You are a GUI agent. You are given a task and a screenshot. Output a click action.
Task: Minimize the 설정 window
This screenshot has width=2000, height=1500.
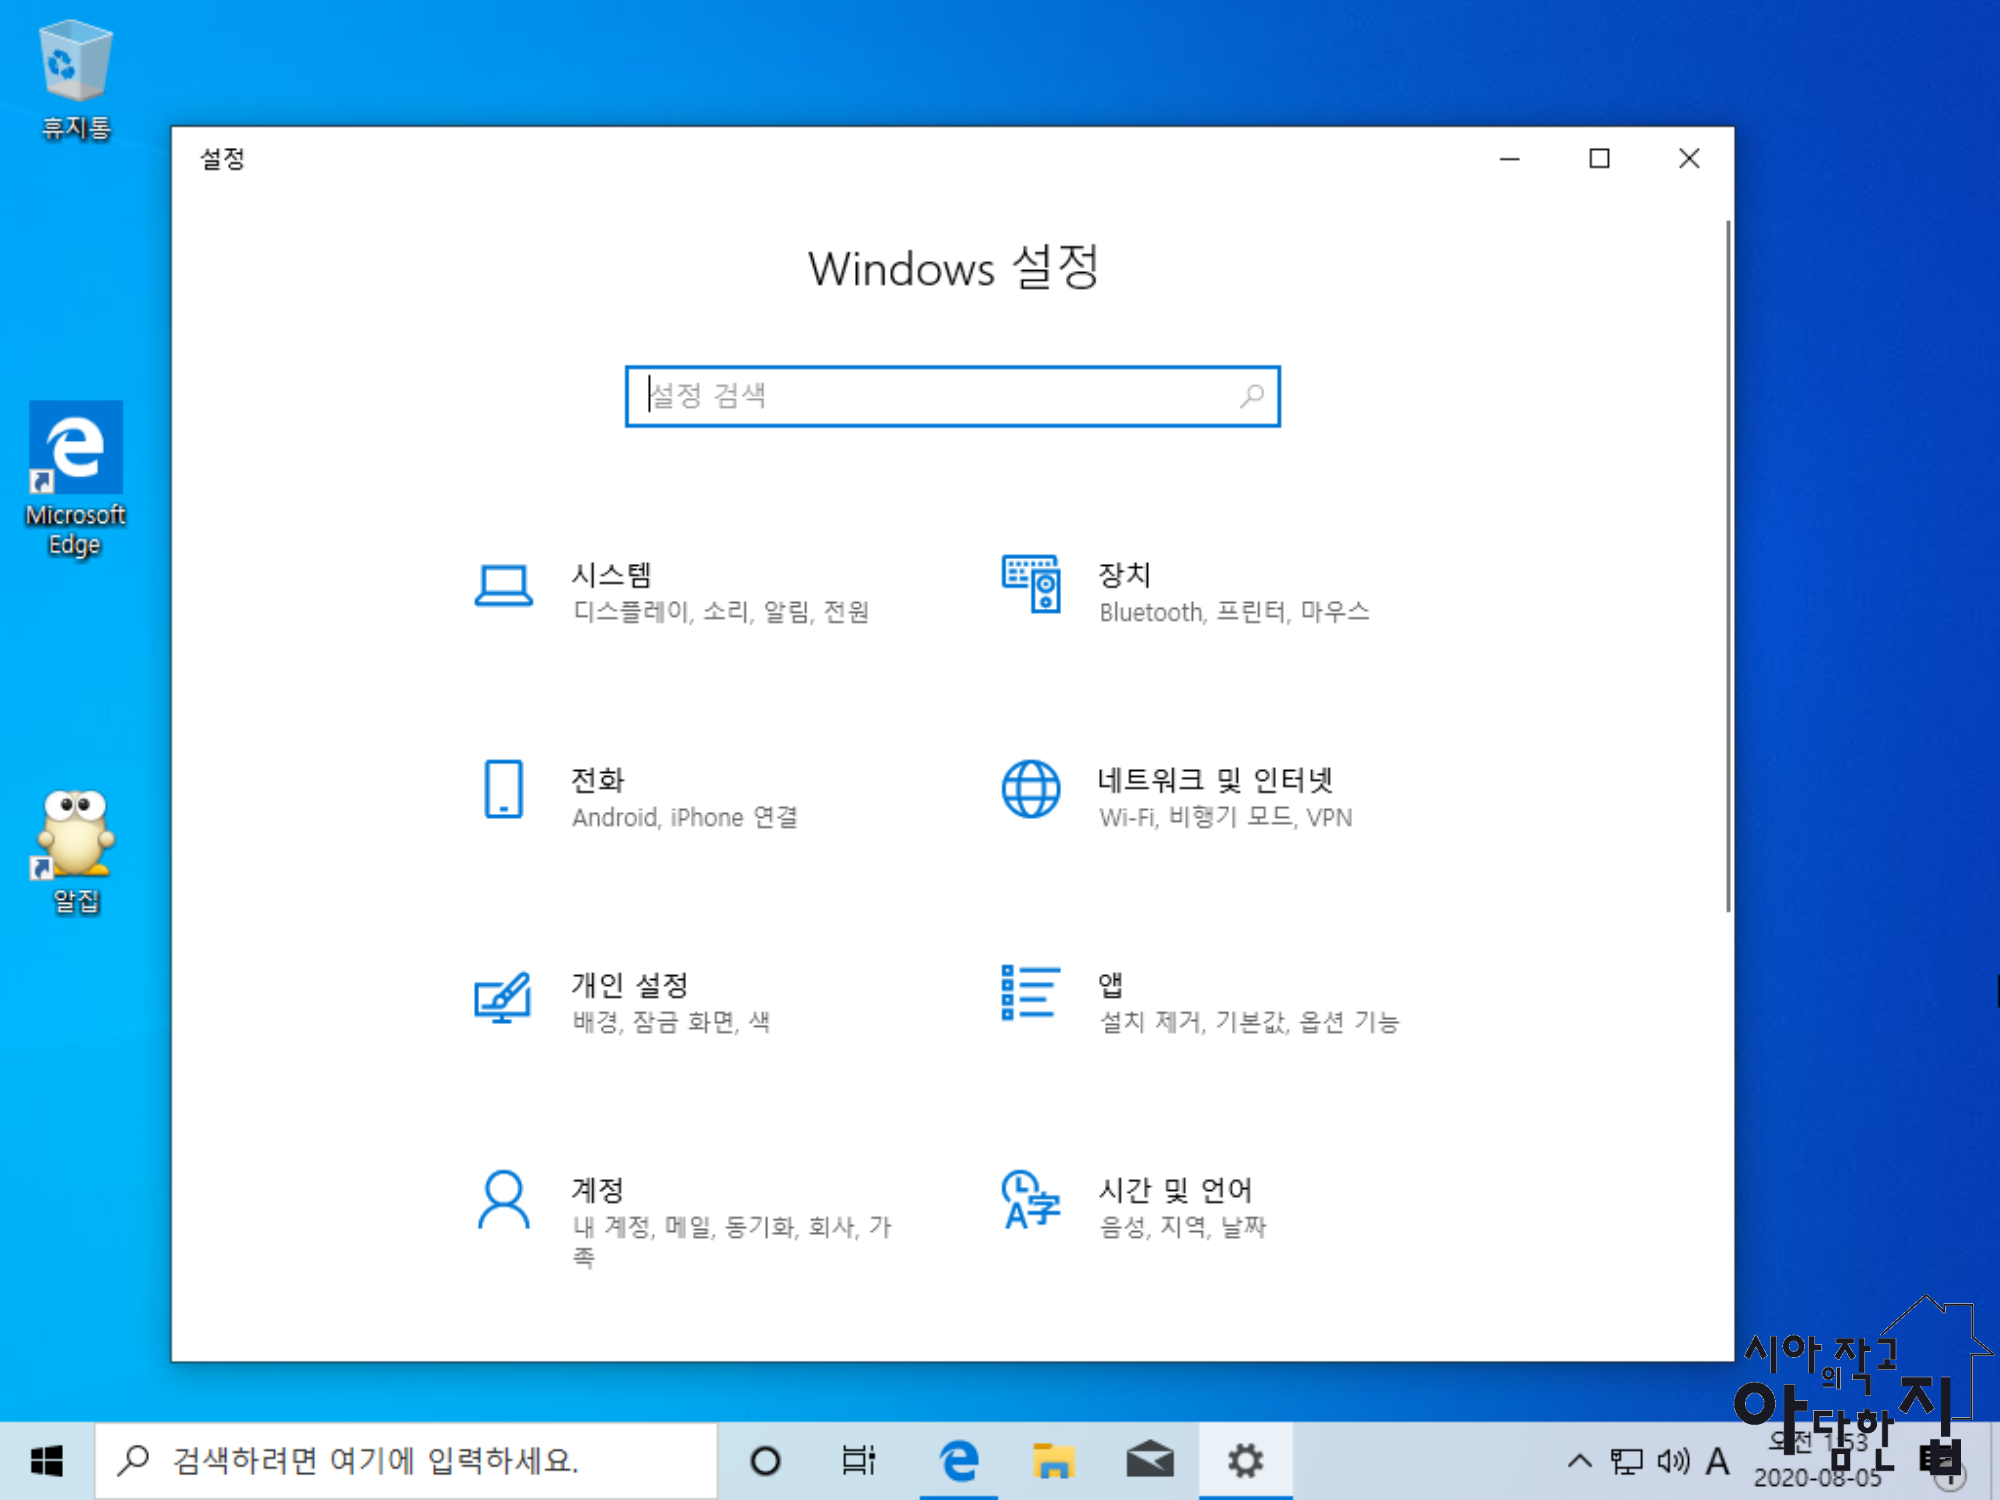pyautogui.click(x=1510, y=158)
